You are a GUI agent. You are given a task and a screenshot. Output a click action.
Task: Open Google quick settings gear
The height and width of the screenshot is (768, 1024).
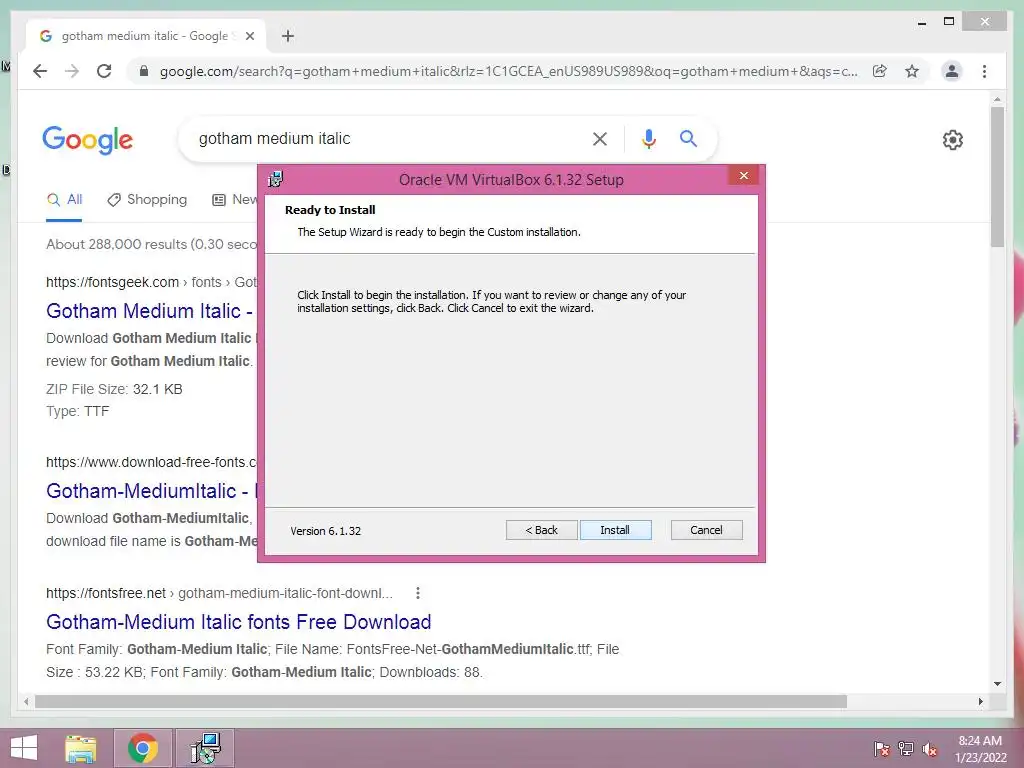(x=953, y=140)
